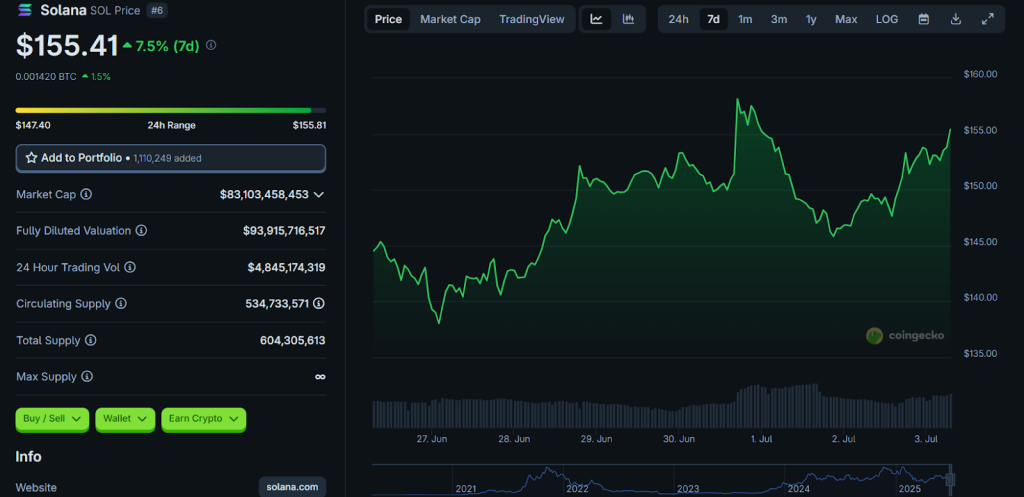Viewport: 1024px width, 497px height.
Task: Show Market Cap info tooltip icon
Action: tap(86, 194)
